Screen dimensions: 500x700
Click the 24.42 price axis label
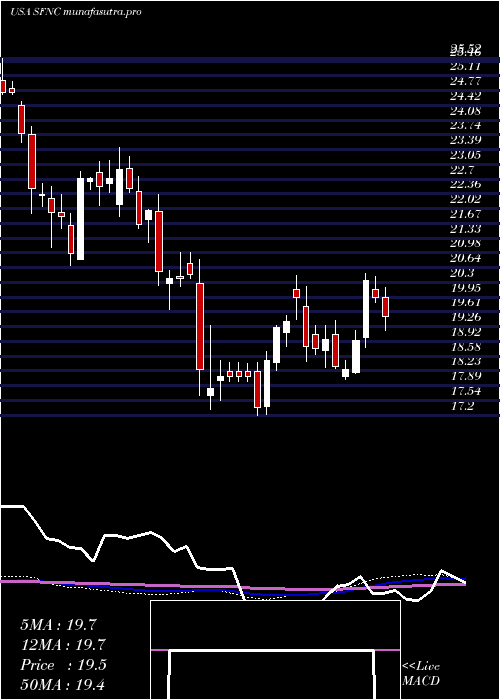coord(466,96)
